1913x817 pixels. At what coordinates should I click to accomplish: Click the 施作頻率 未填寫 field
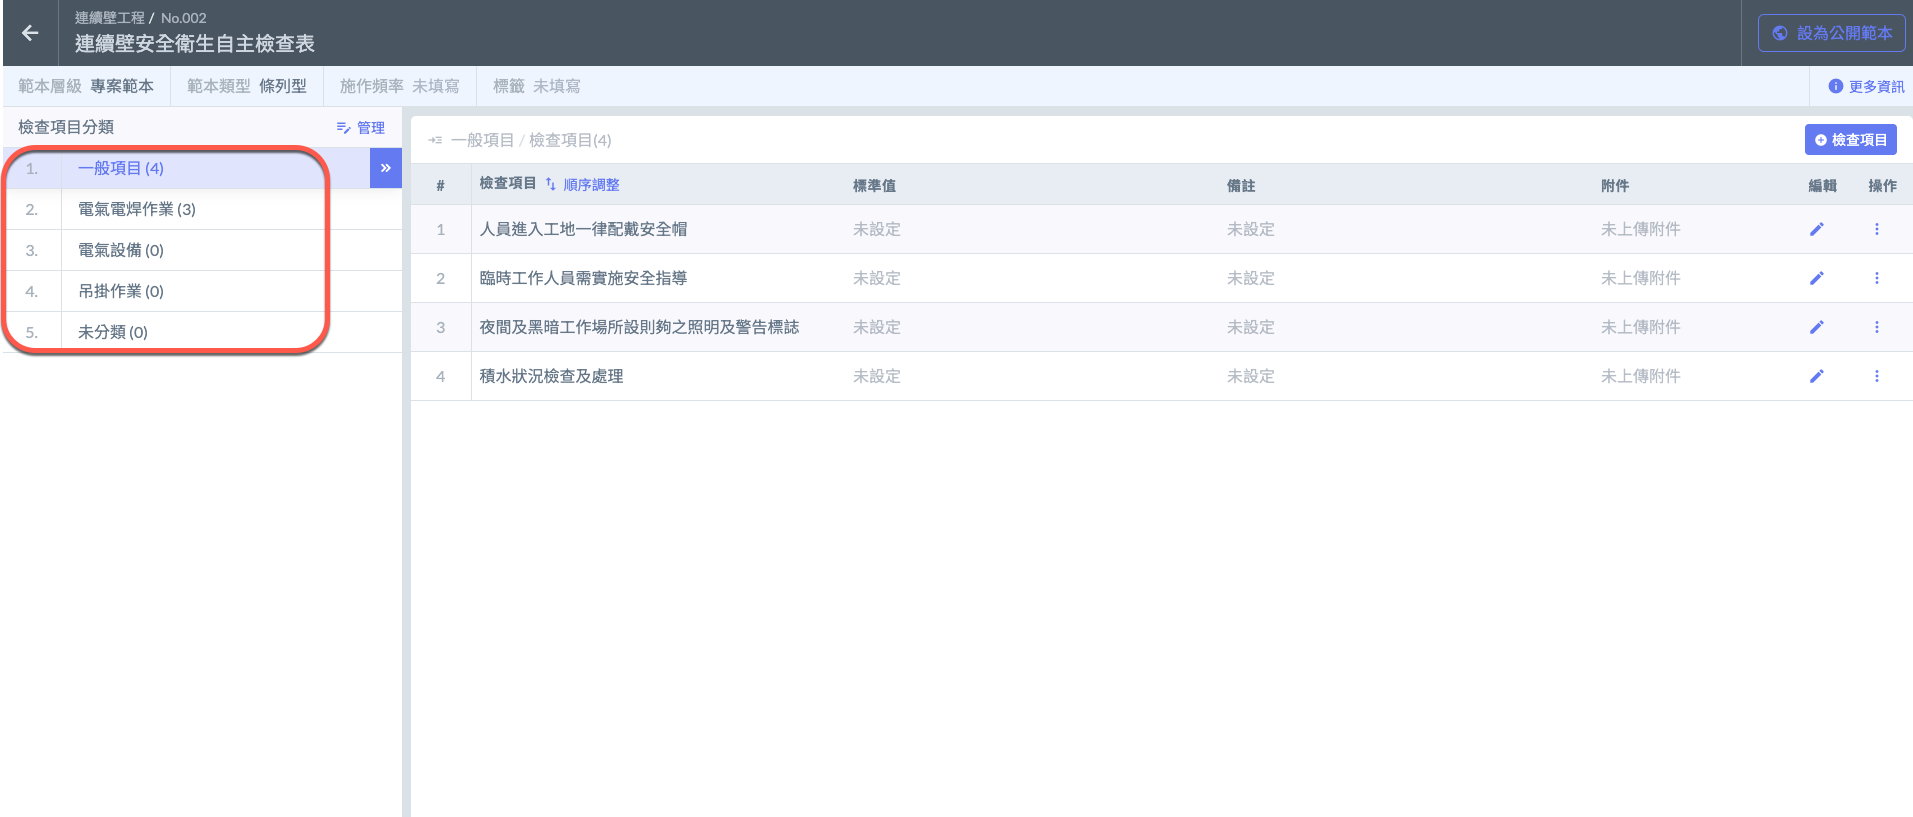[399, 86]
